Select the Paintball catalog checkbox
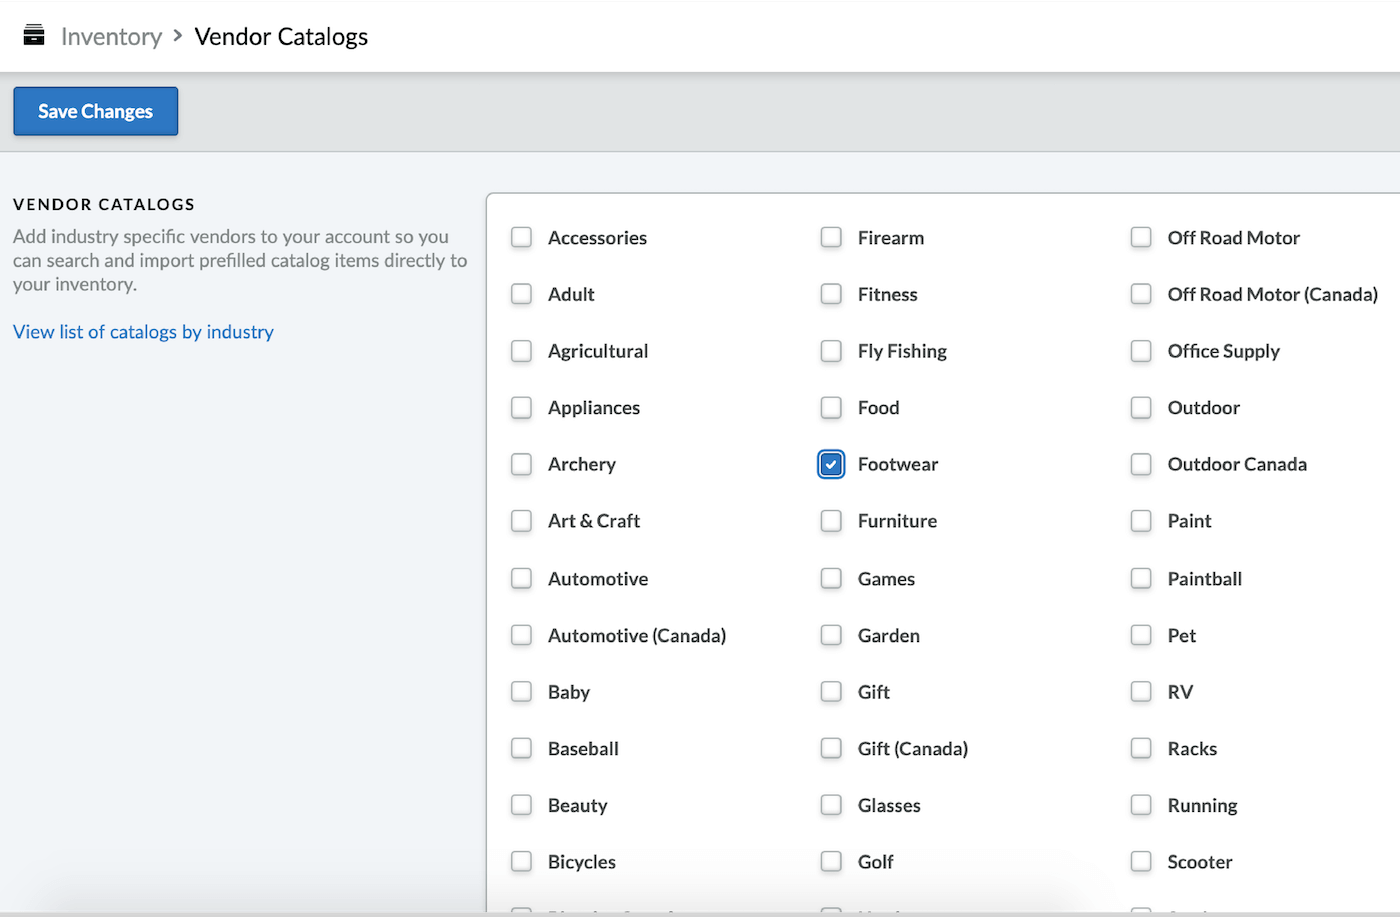The height and width of the screenshot is (917, 1400). click(x=1141, y=578)
